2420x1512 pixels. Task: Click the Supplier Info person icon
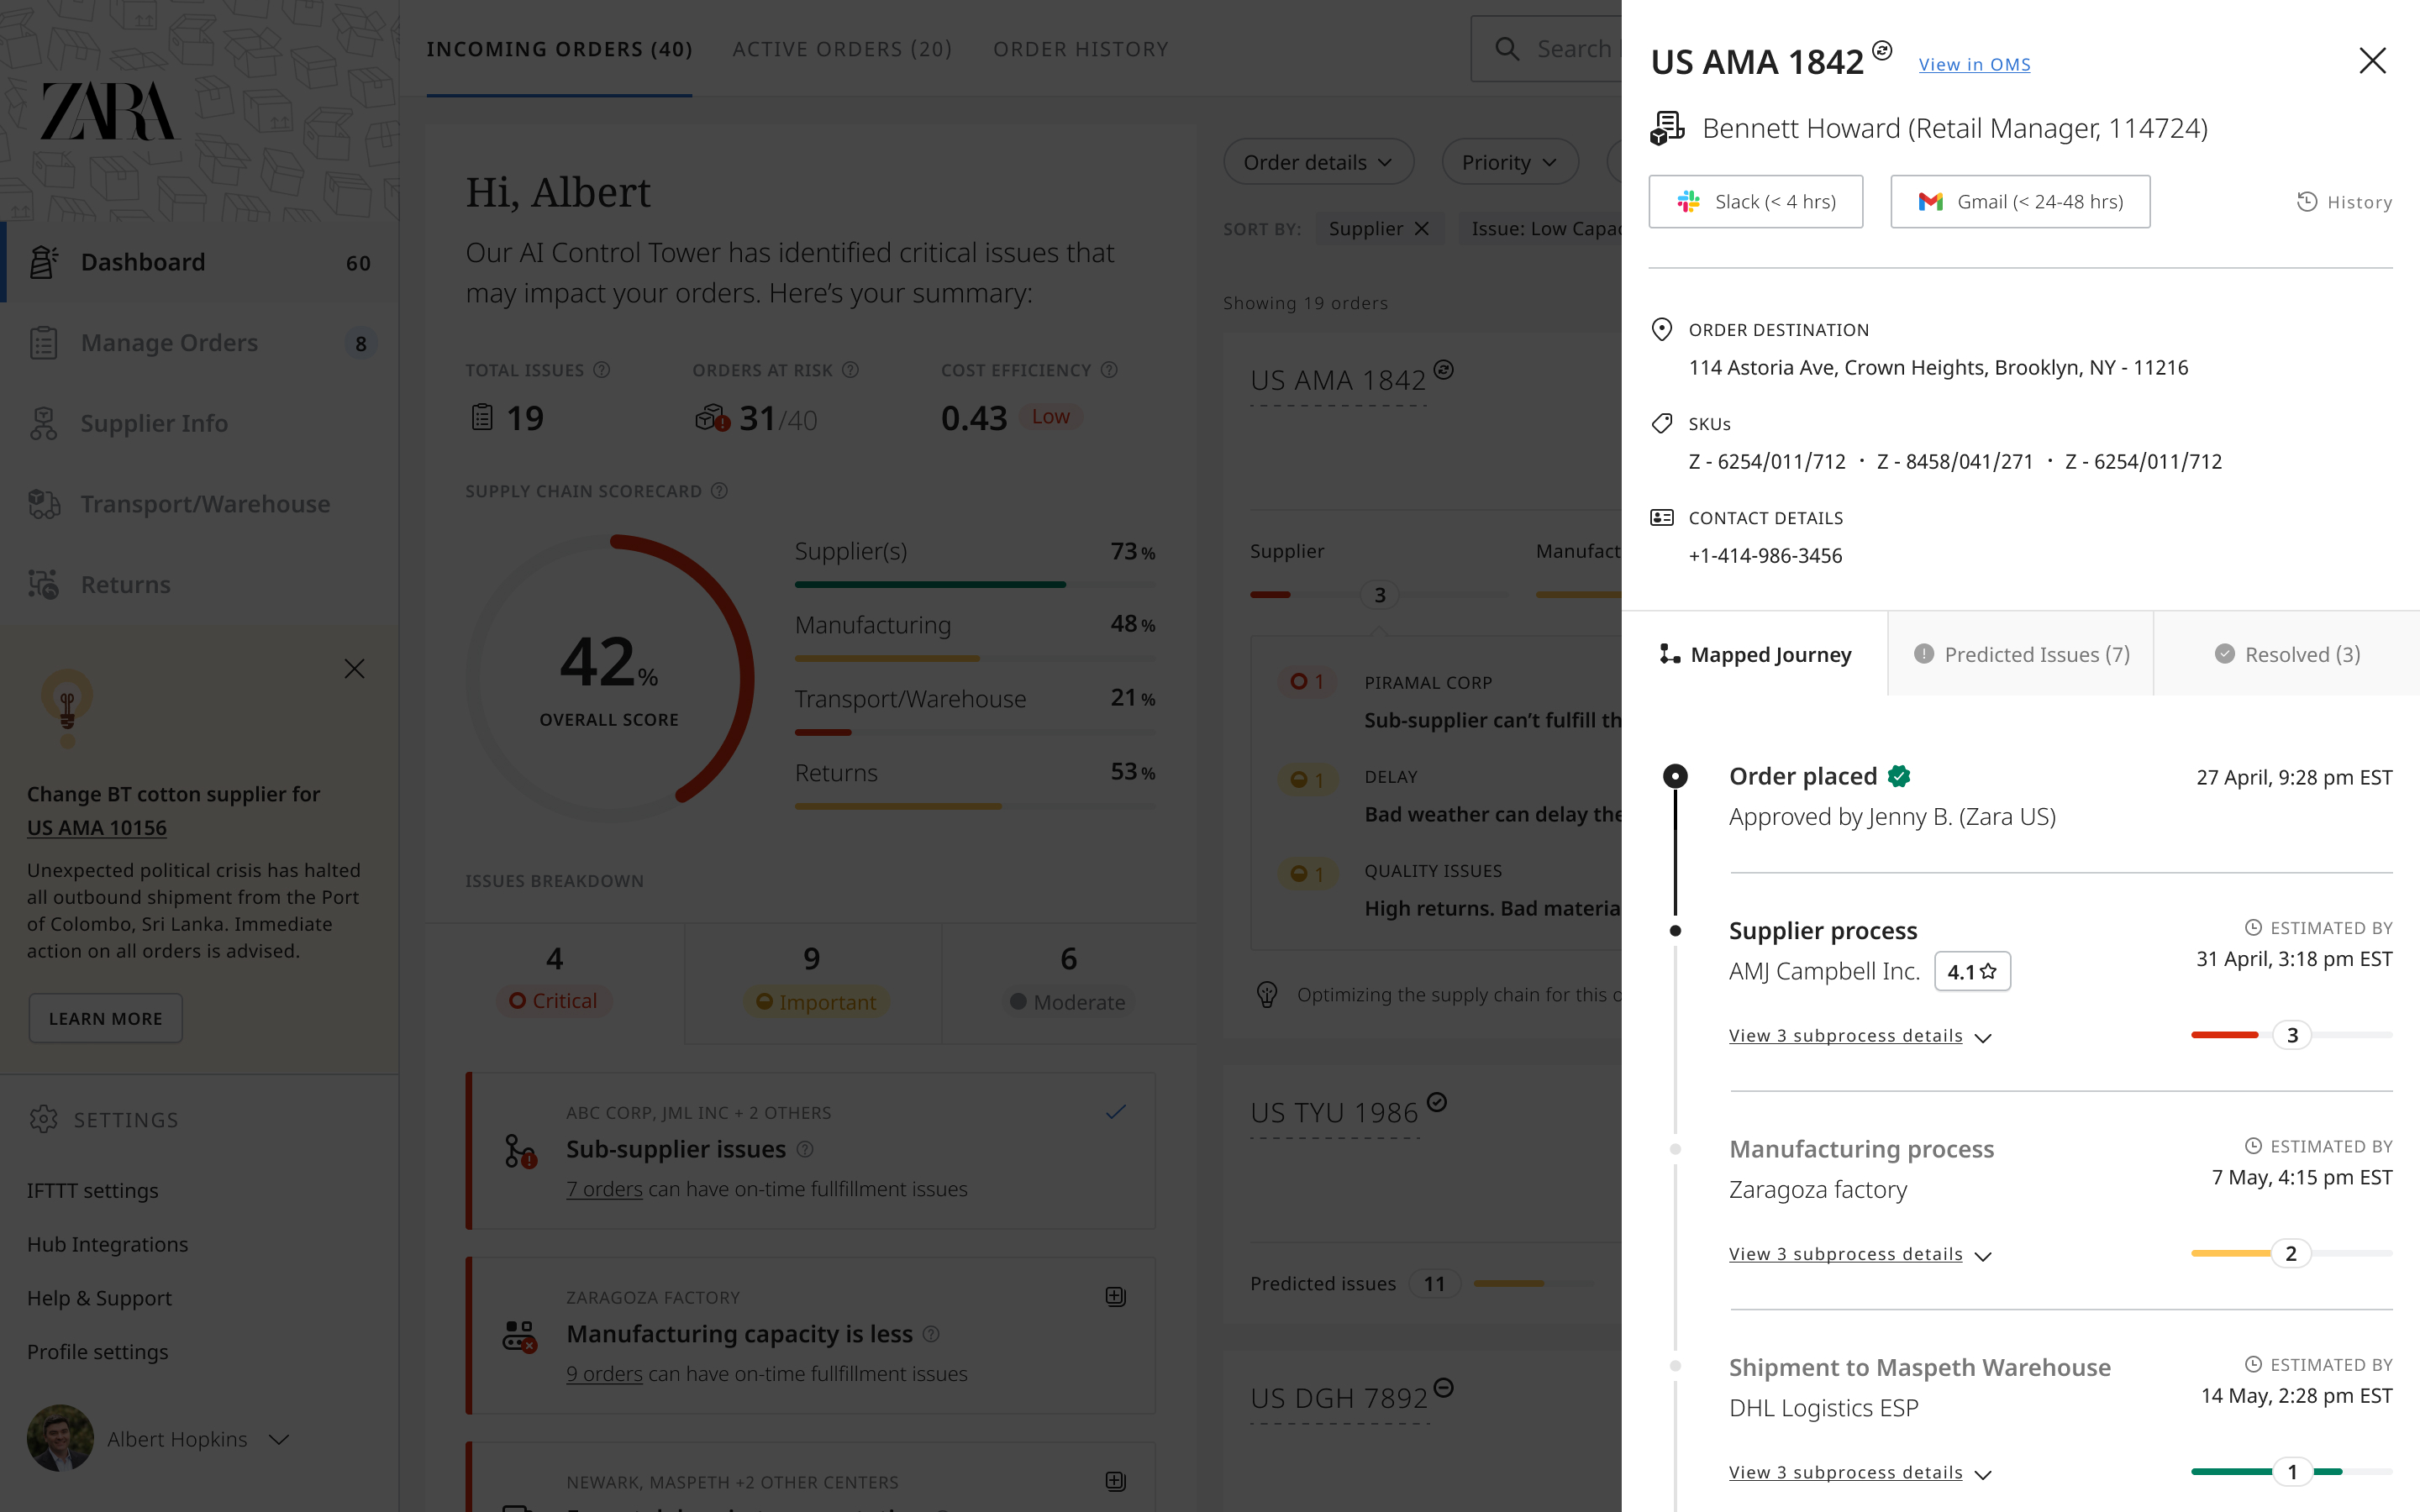pos(43,423)
